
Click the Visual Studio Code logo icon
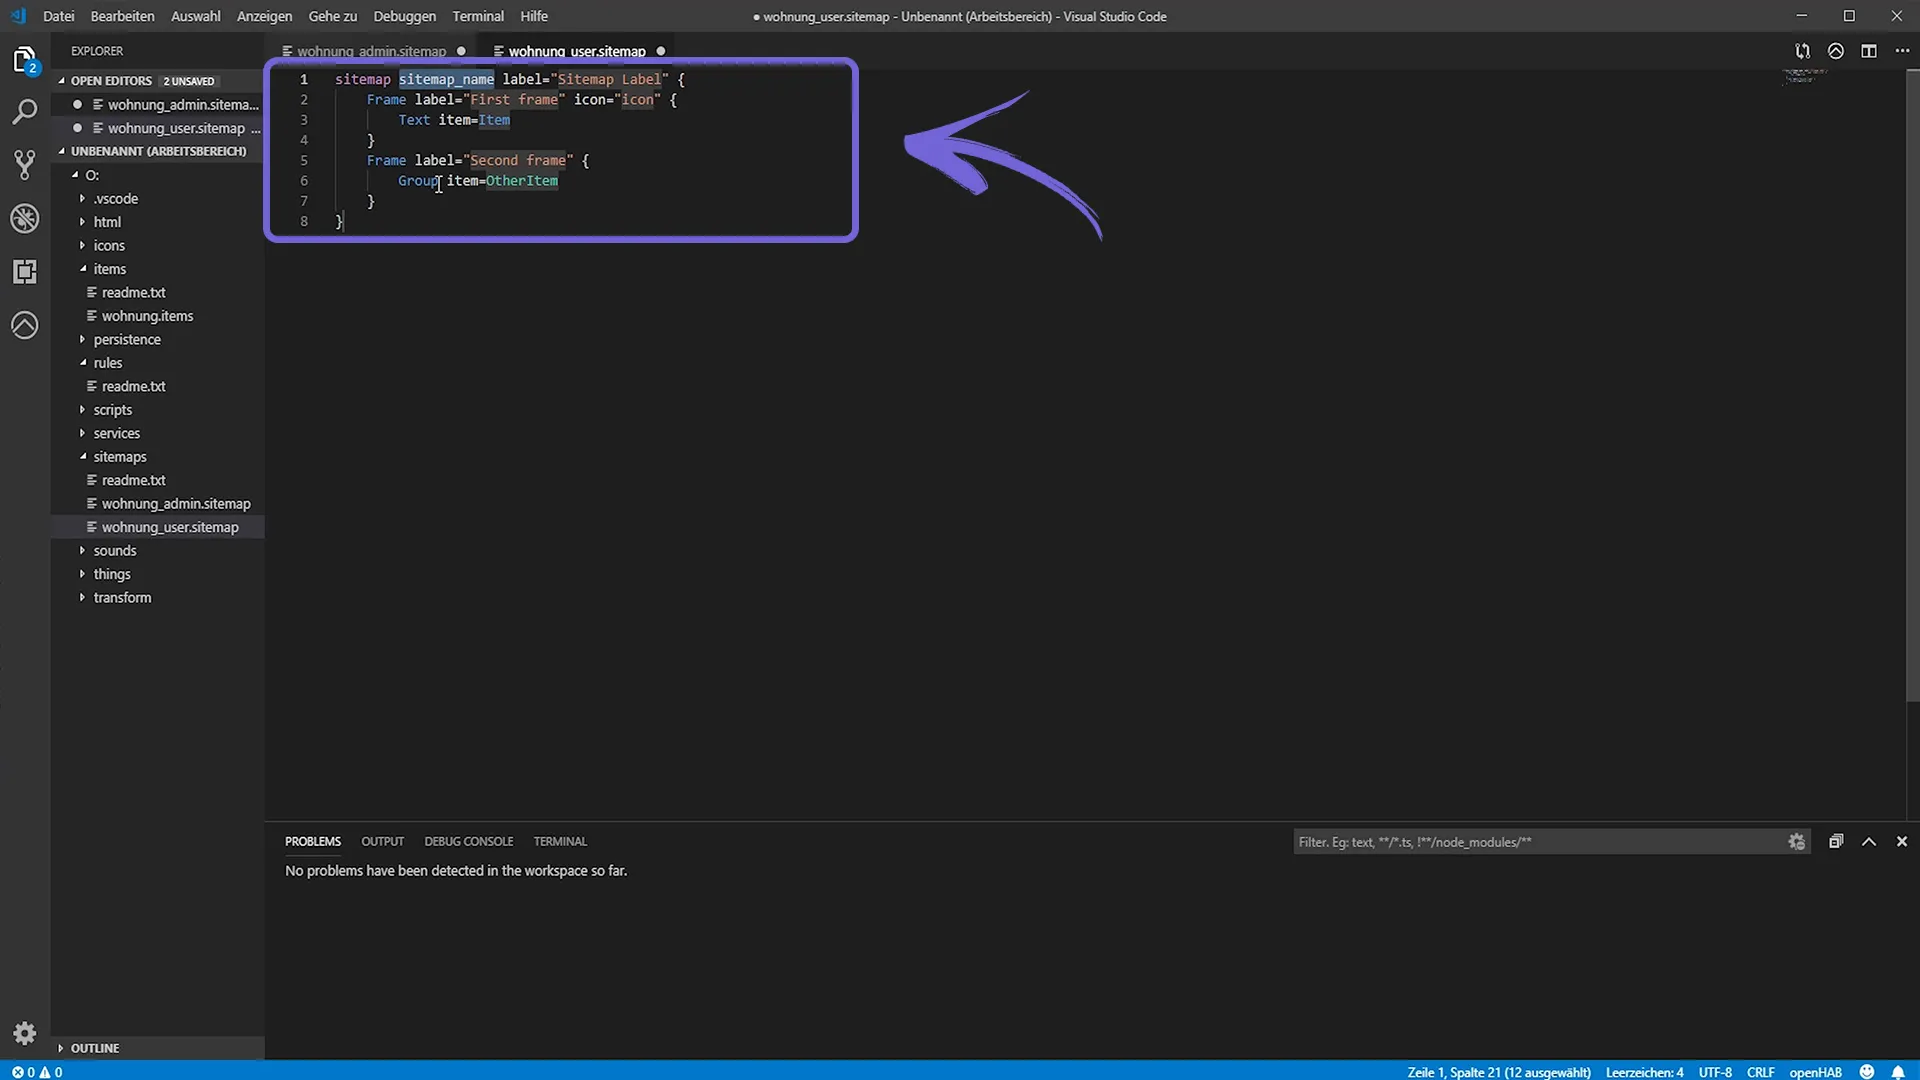coord(18,16)
